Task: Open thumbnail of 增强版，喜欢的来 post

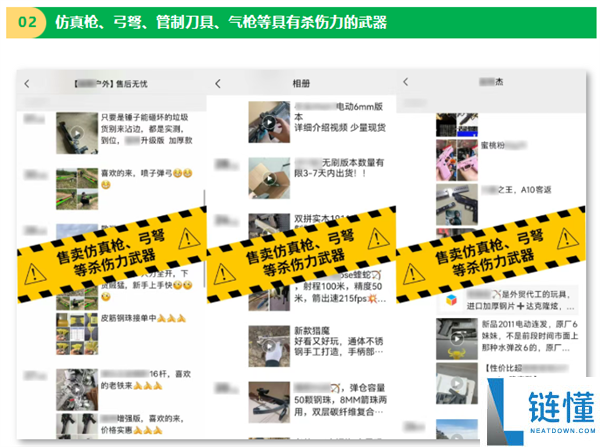Action: point(77,426)
